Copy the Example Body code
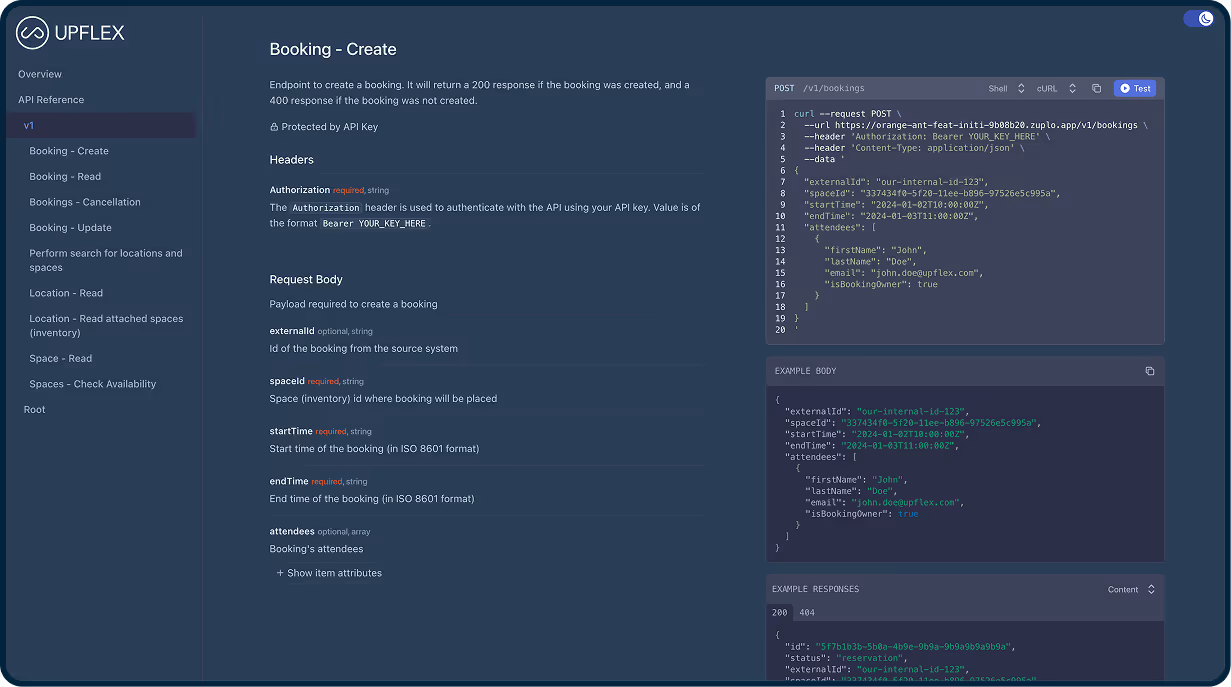The width and height of the screenshot is (1231, 687). point(1149,370)
